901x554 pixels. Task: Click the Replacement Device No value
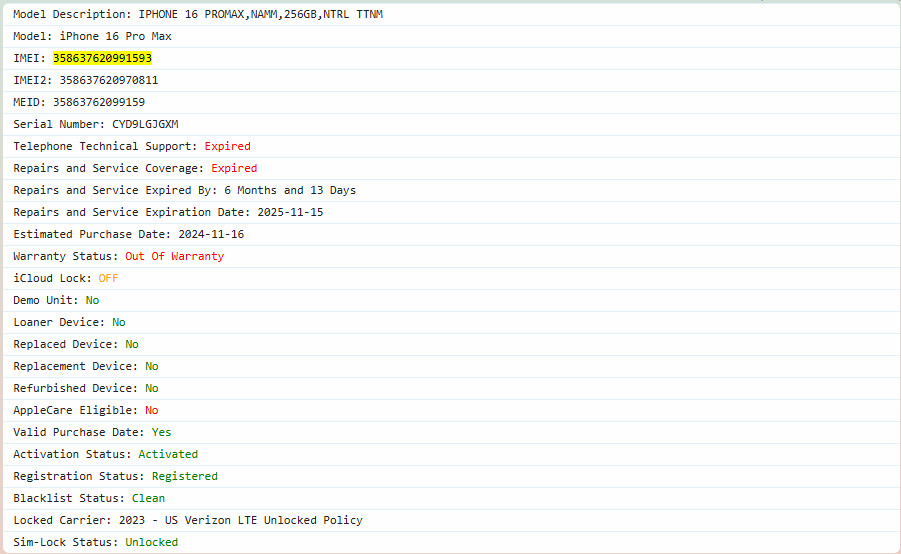point(152,366)
